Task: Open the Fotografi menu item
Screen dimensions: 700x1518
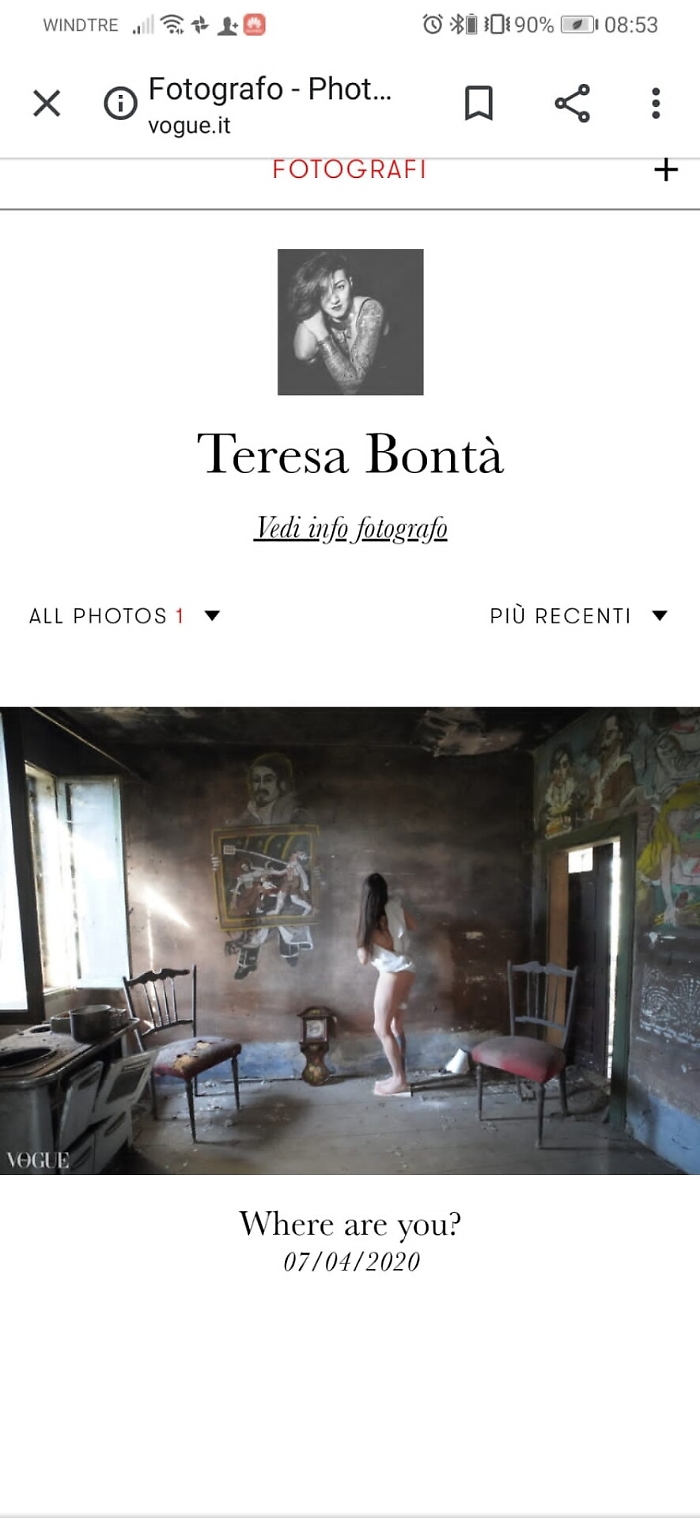Action: click(349, 170)
